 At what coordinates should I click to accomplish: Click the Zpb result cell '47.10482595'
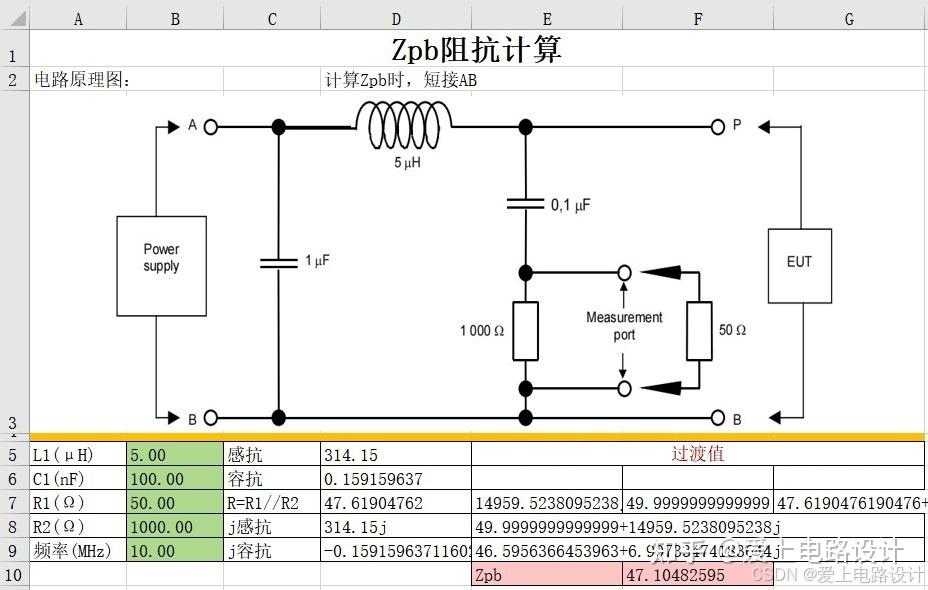point(698,574)
